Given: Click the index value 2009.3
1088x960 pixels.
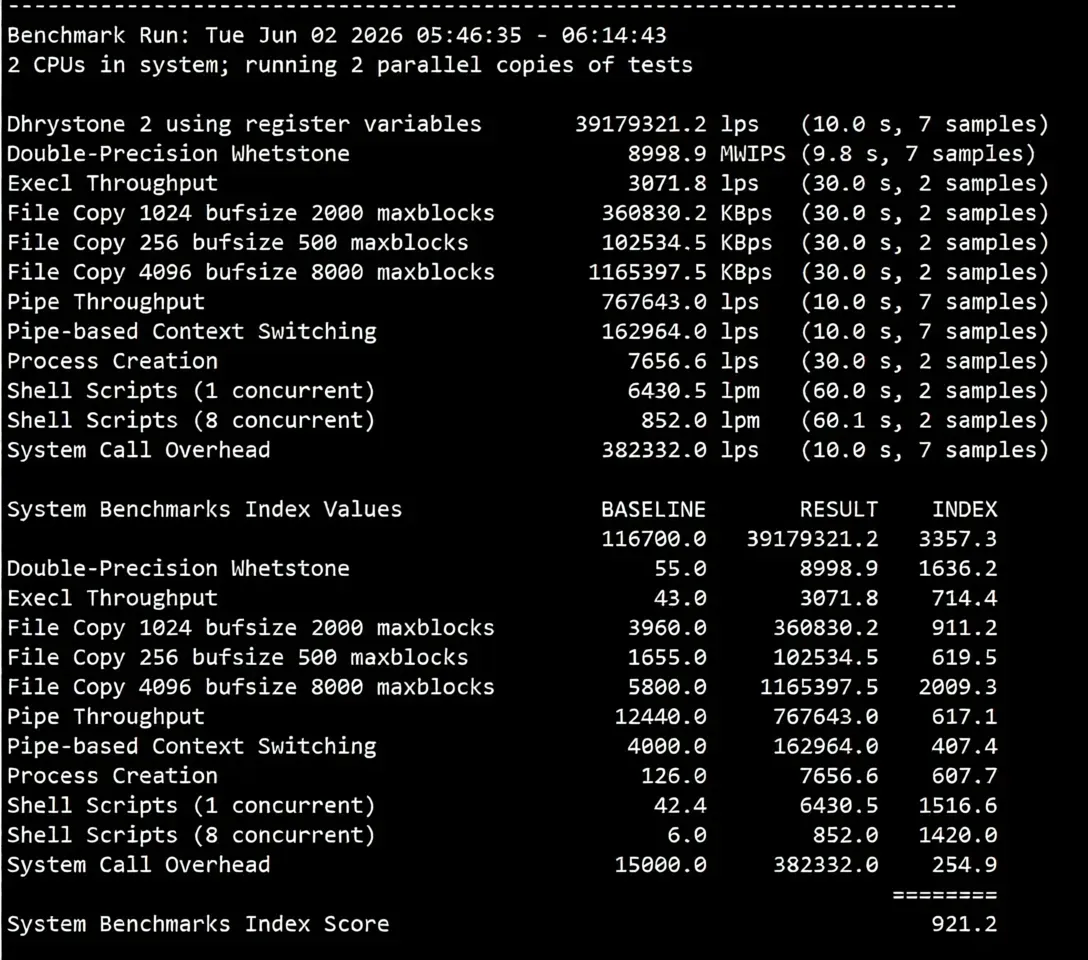Looking at the screenshot, I should point(958,687).
